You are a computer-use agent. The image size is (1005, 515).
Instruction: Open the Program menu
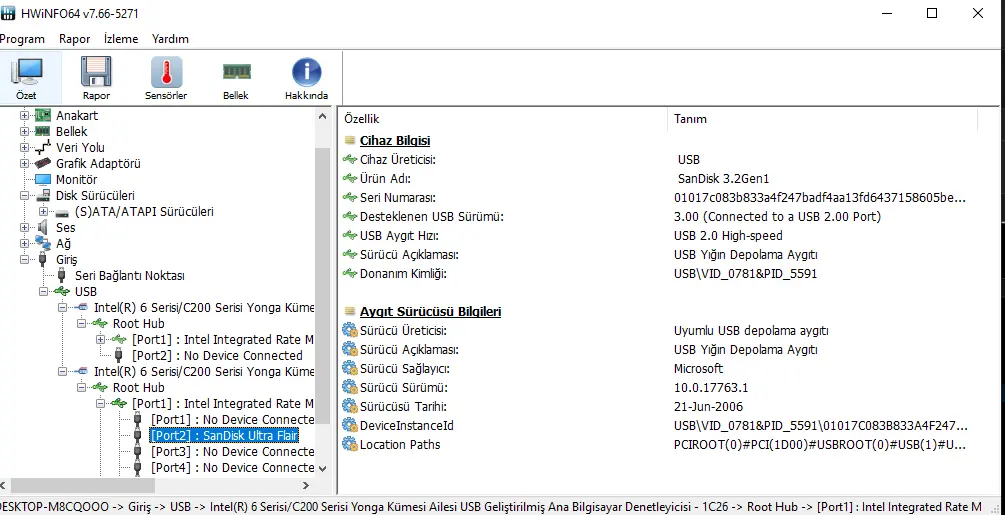coord(22,38)
